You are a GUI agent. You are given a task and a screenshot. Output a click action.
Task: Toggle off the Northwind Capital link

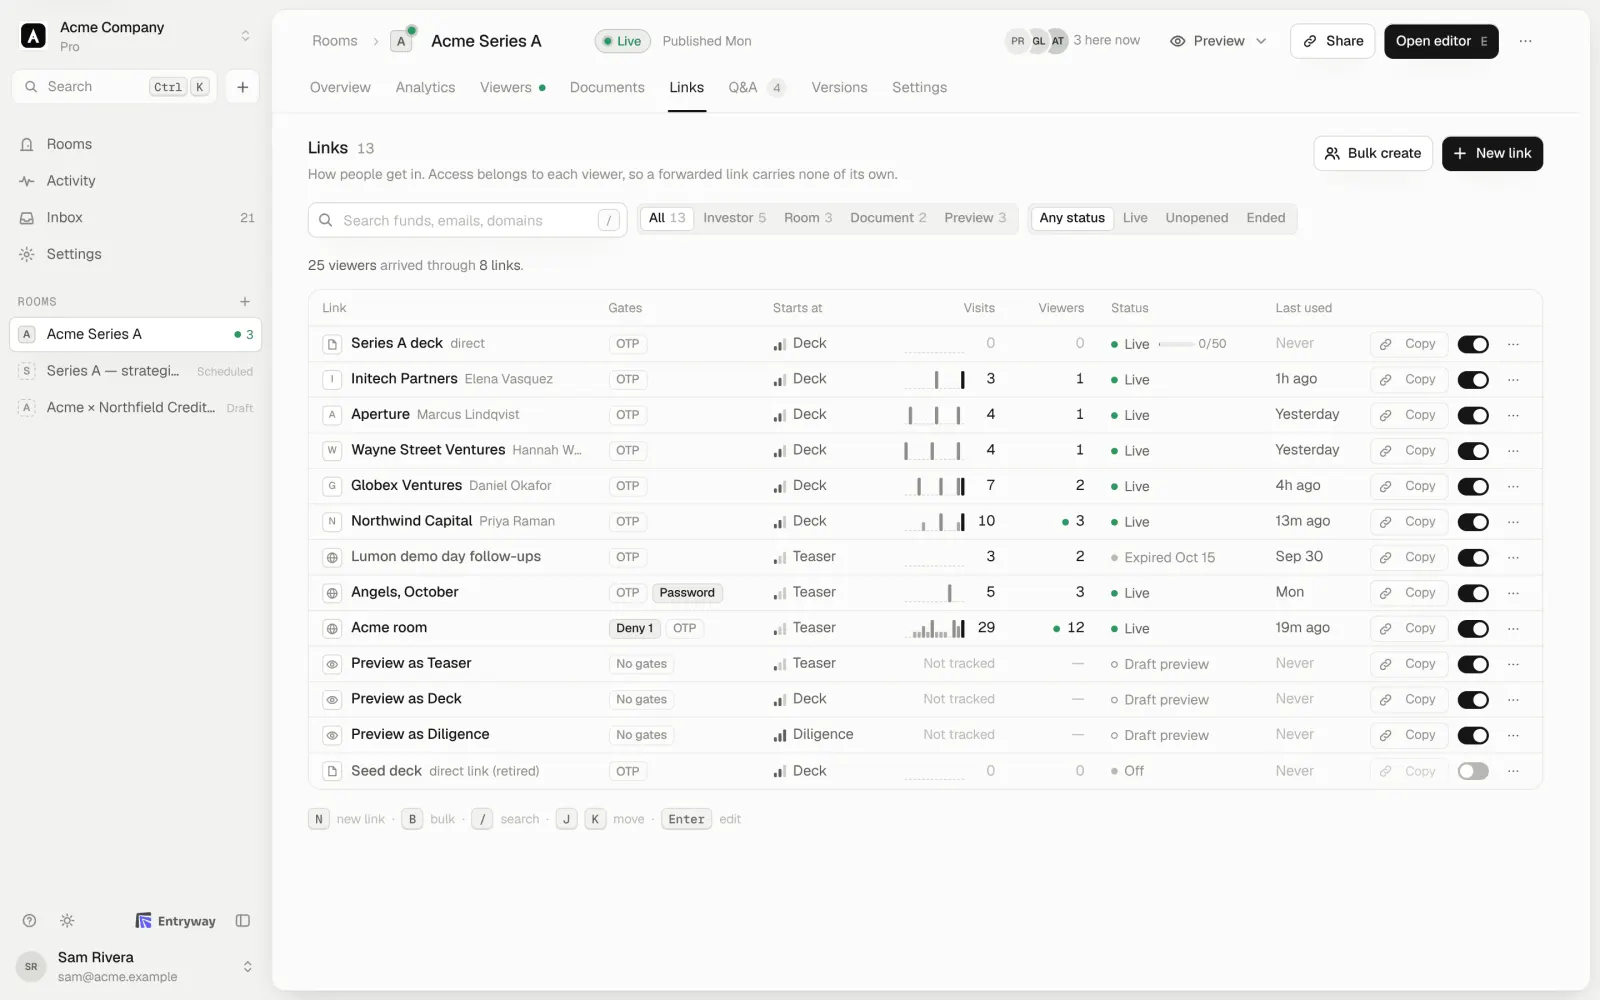pos(1473,522)
